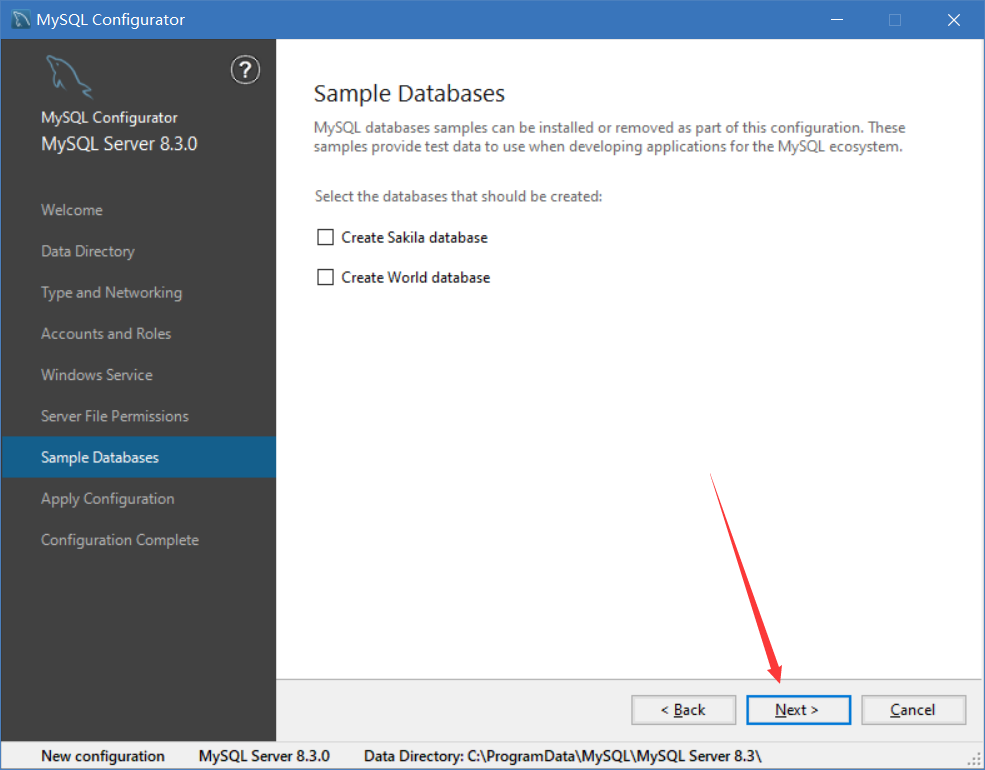Close the MySQL Configurator window

[954, 19]
